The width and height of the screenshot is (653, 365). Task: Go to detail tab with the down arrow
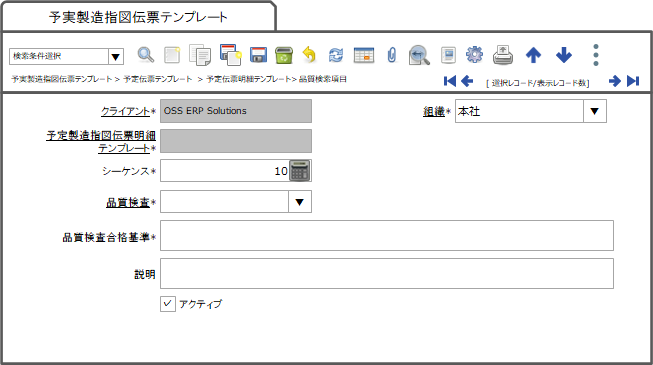click(564, 55)
